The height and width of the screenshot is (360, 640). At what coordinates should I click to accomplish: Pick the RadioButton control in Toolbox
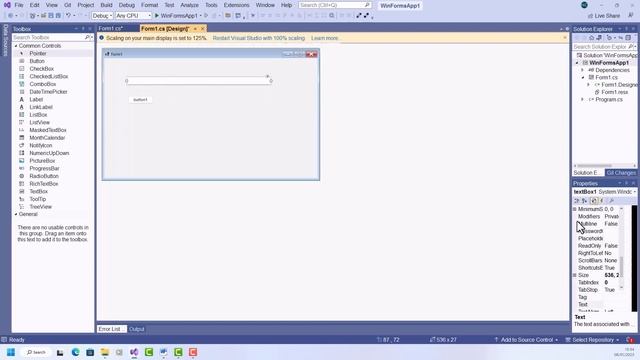click(x=44, y=176)
